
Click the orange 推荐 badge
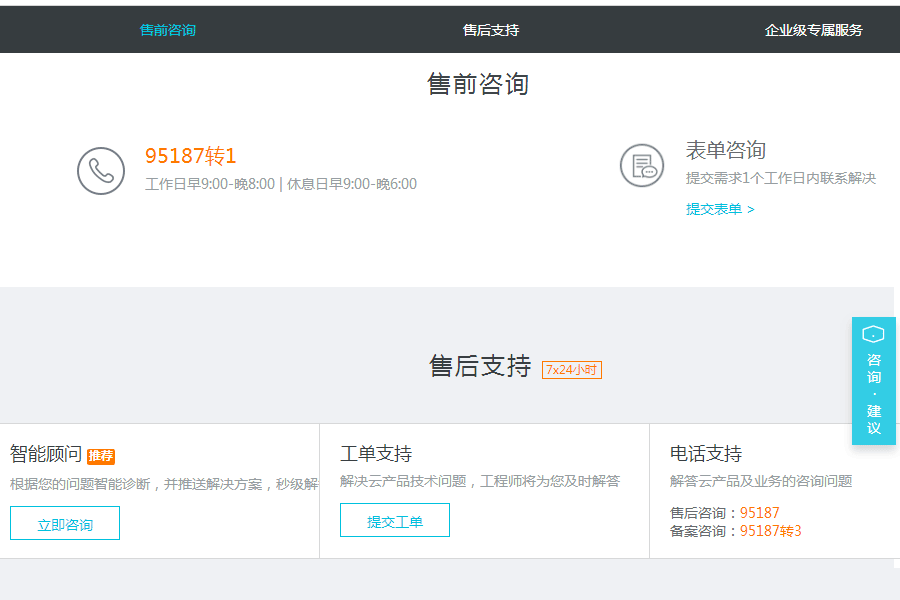101,456
